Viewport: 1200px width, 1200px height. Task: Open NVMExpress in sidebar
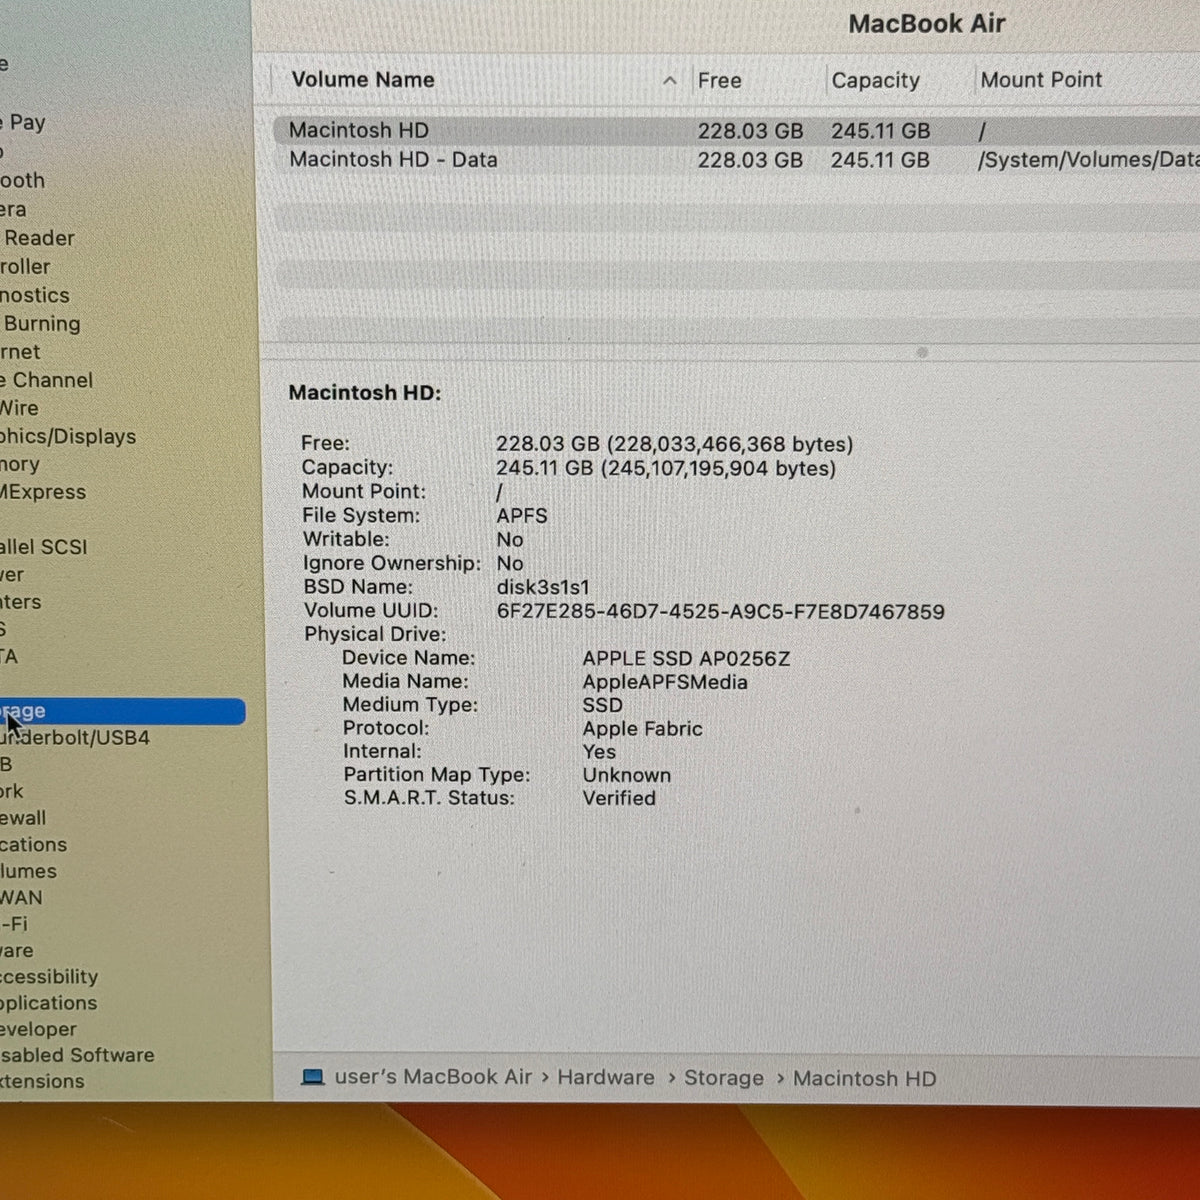43,492
